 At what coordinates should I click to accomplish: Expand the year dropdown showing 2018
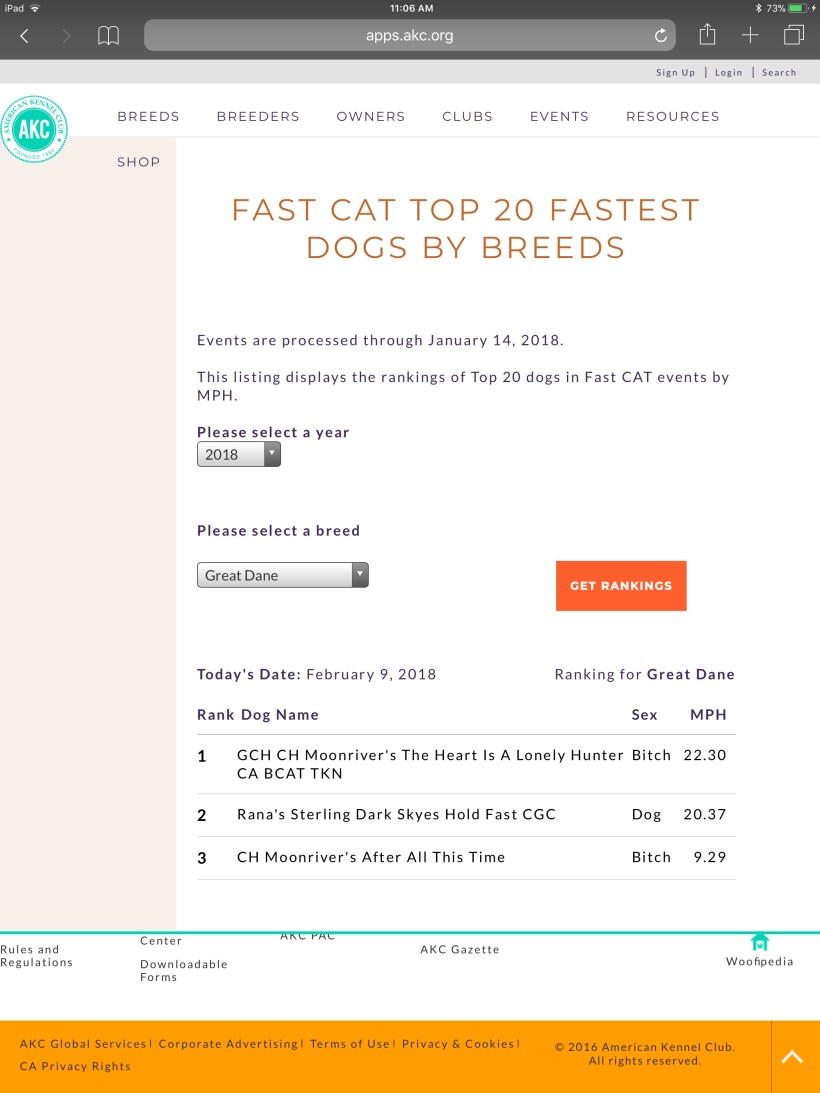239,455
